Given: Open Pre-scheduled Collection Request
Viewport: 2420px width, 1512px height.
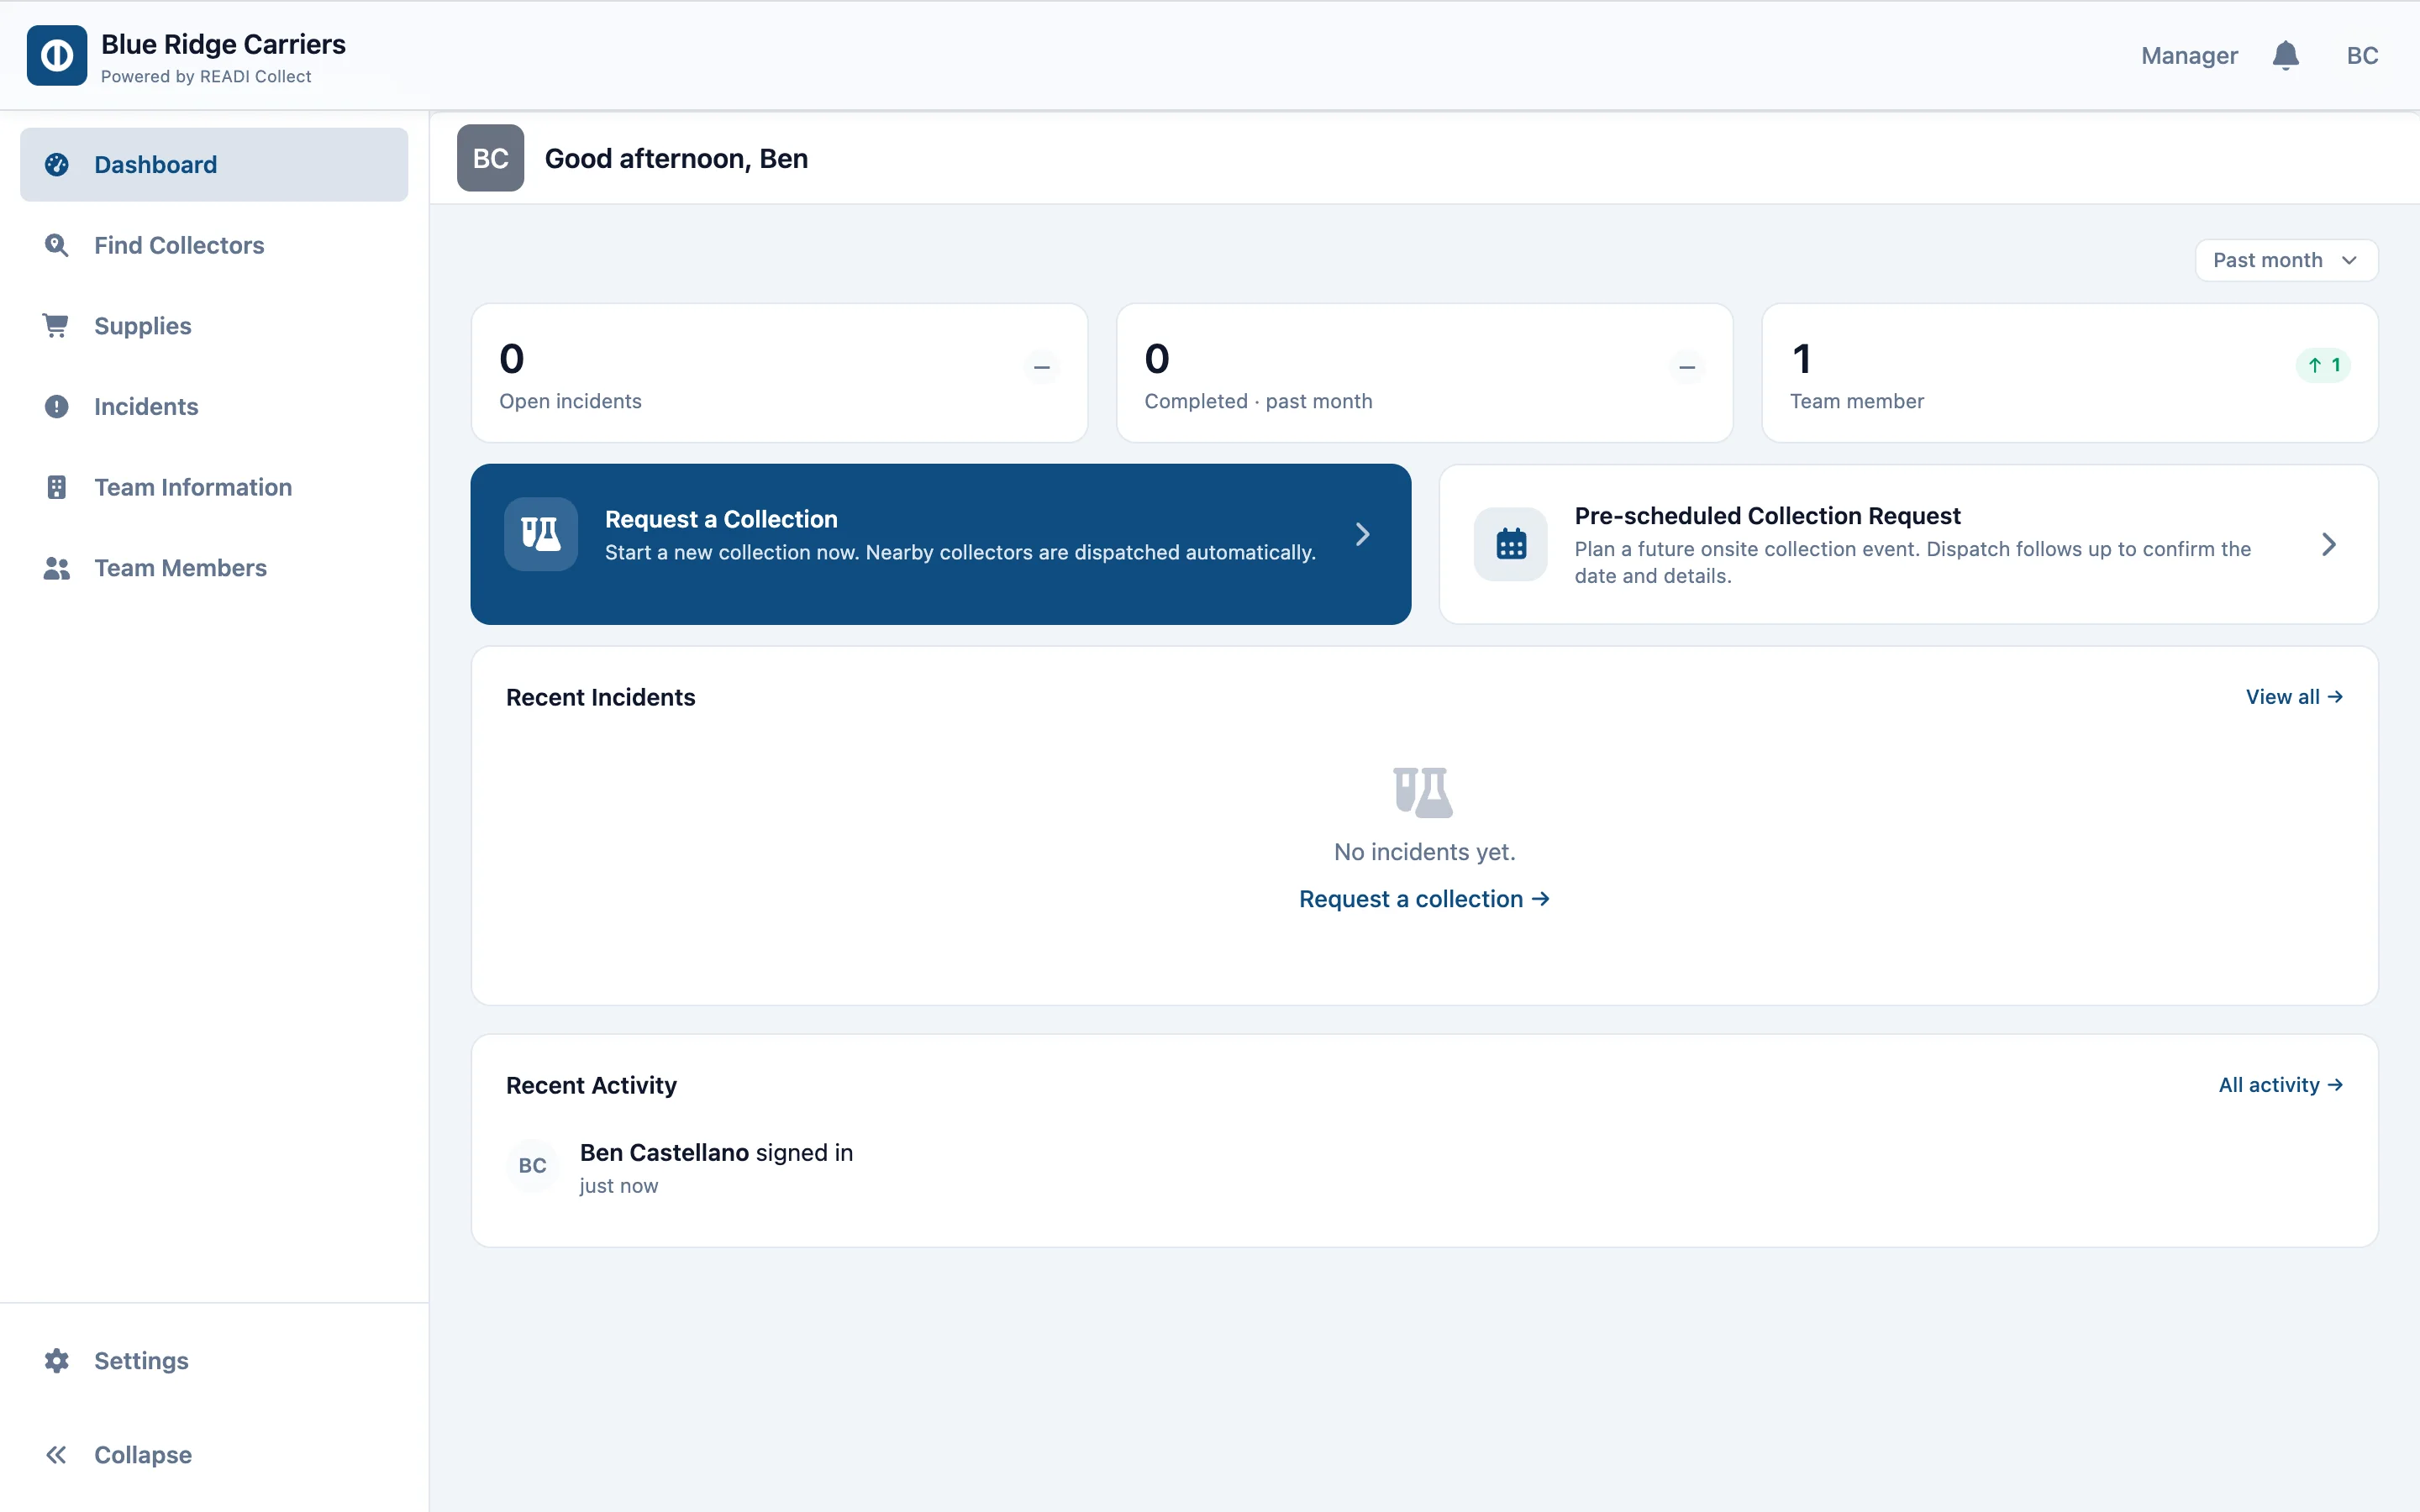Looking at the screenshot, I should (x=1908, y=544).
